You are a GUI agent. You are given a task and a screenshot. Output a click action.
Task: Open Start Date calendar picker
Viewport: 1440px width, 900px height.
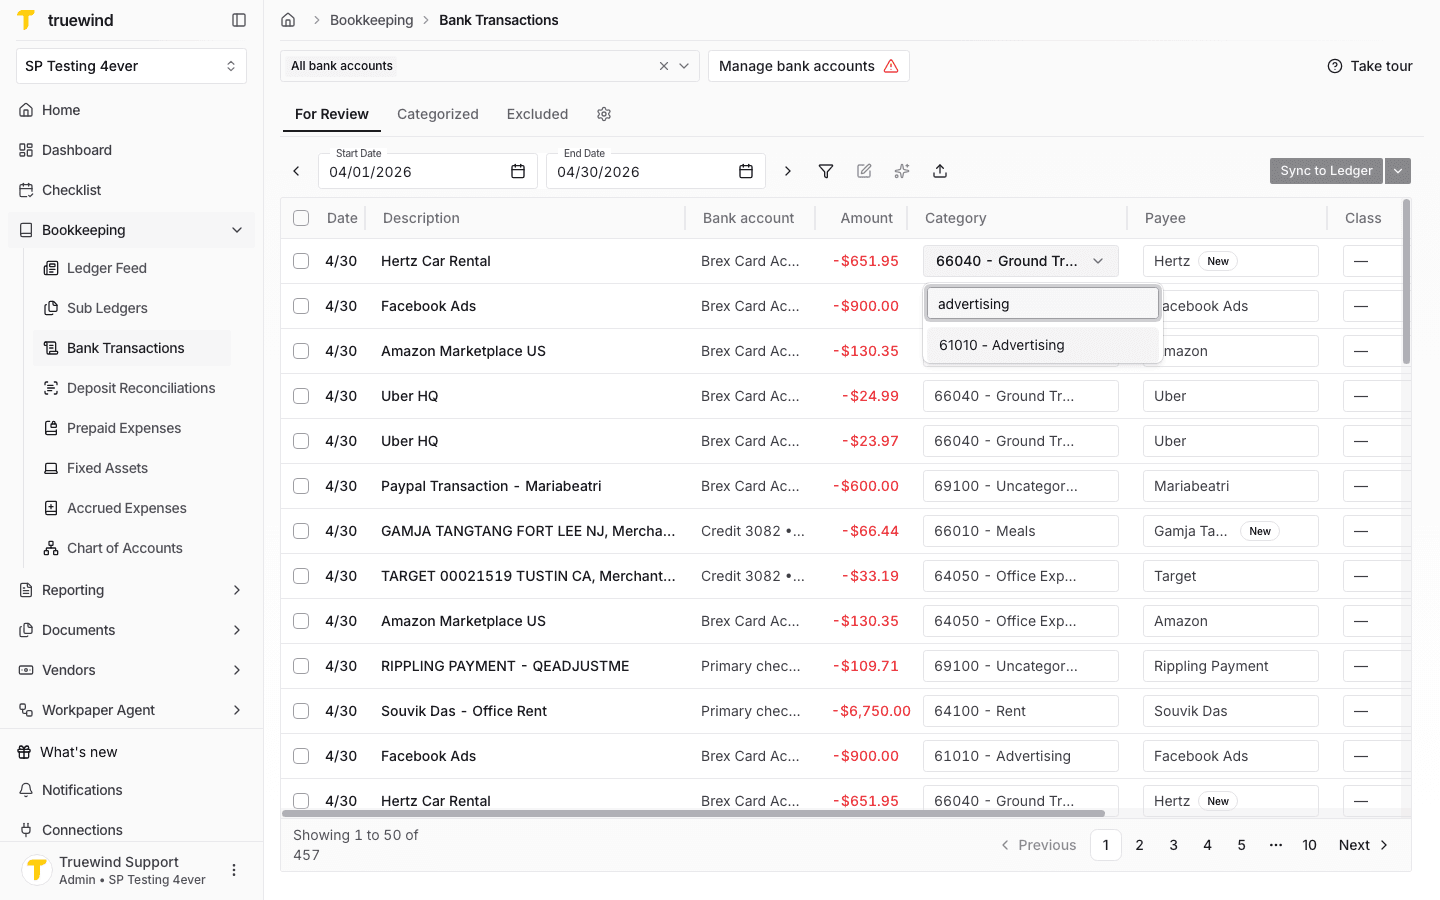pyautogui.click(x=518, y=171)
